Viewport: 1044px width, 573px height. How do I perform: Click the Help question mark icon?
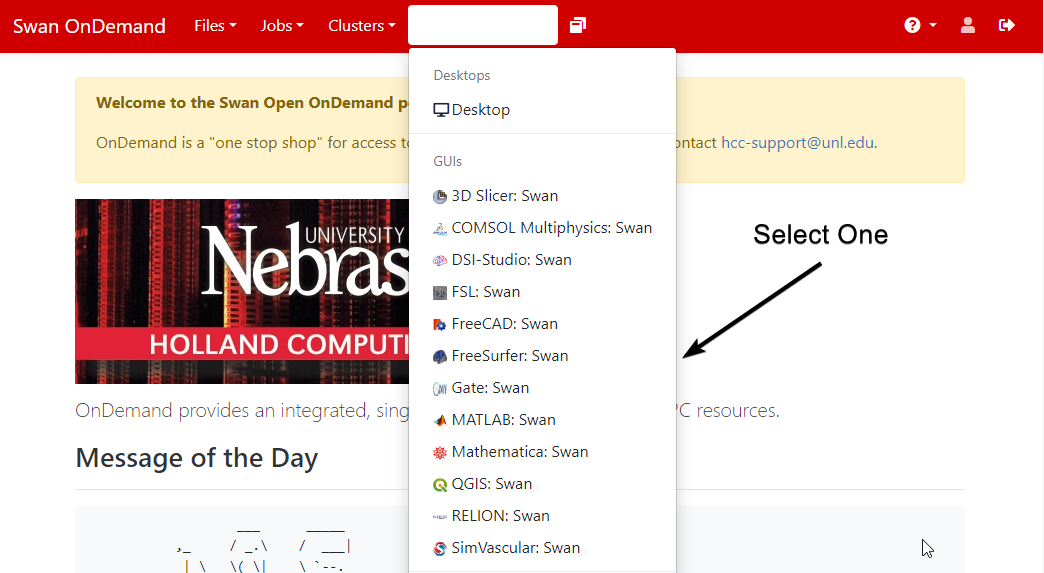[912, 25]
